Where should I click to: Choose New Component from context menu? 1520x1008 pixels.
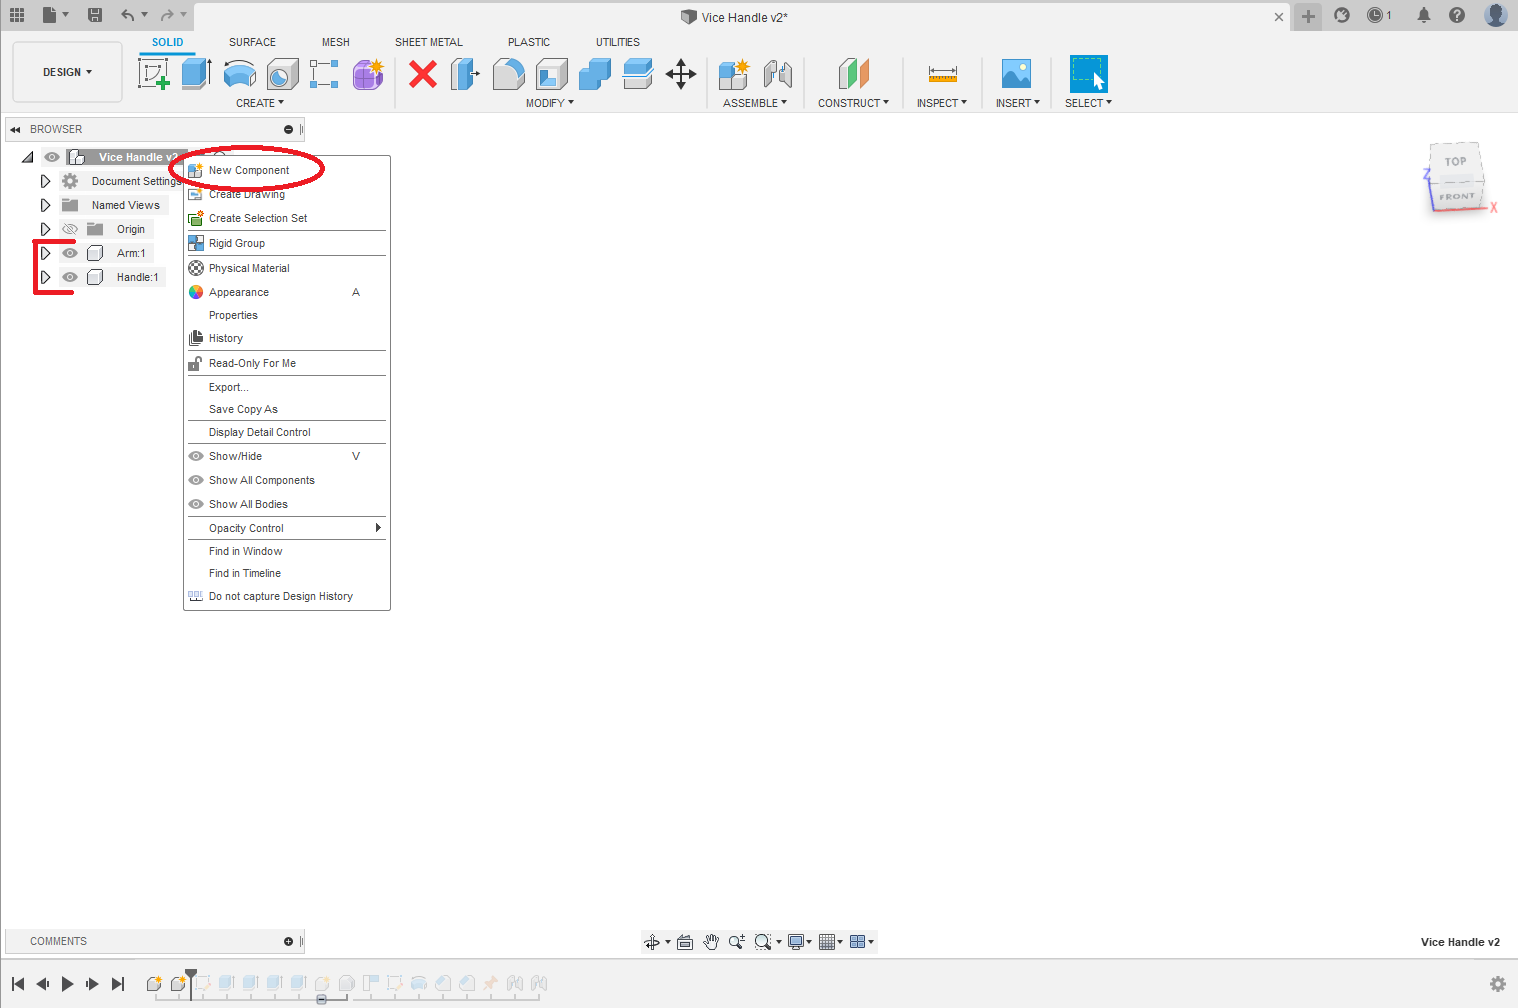click(248, 169)
